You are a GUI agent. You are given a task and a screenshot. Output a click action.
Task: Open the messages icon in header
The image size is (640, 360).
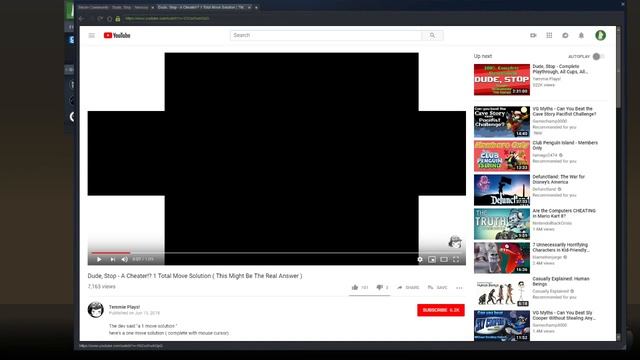[x=565, y=36]
